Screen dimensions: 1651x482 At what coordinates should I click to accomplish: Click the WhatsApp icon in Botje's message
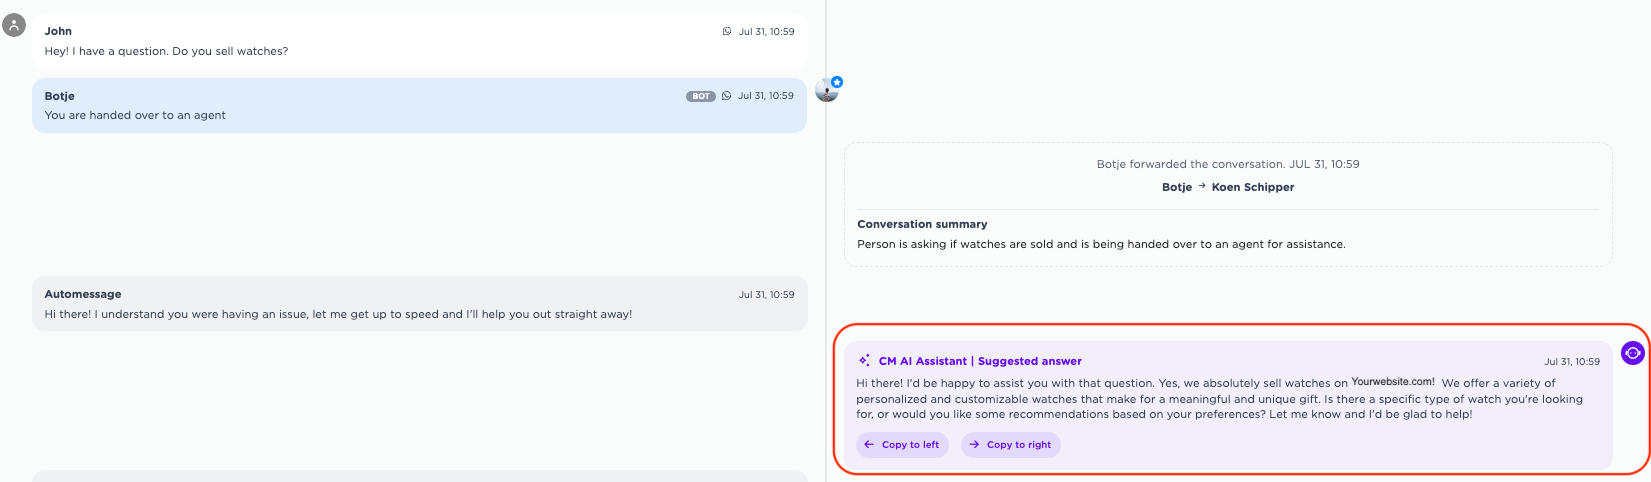(x=726, y=96)
